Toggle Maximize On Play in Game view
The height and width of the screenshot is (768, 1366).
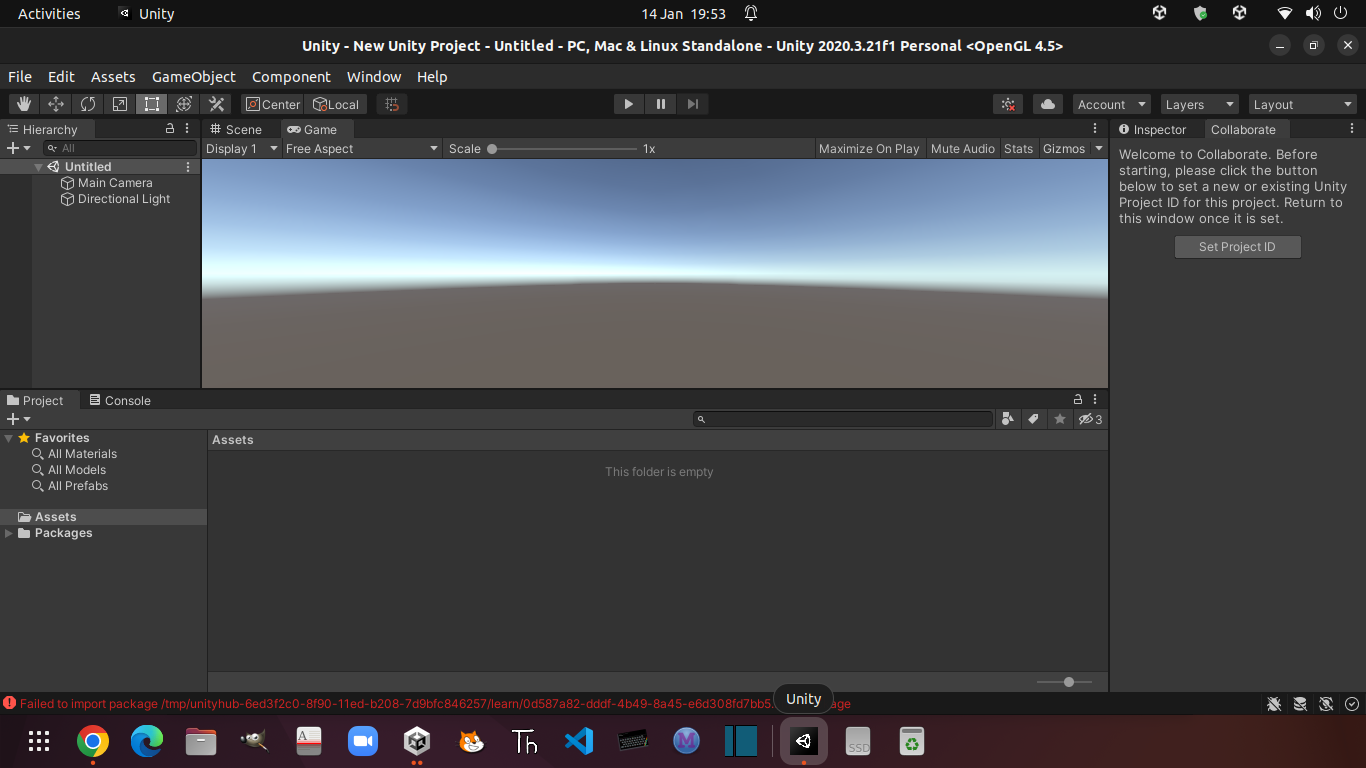(868, 148)
